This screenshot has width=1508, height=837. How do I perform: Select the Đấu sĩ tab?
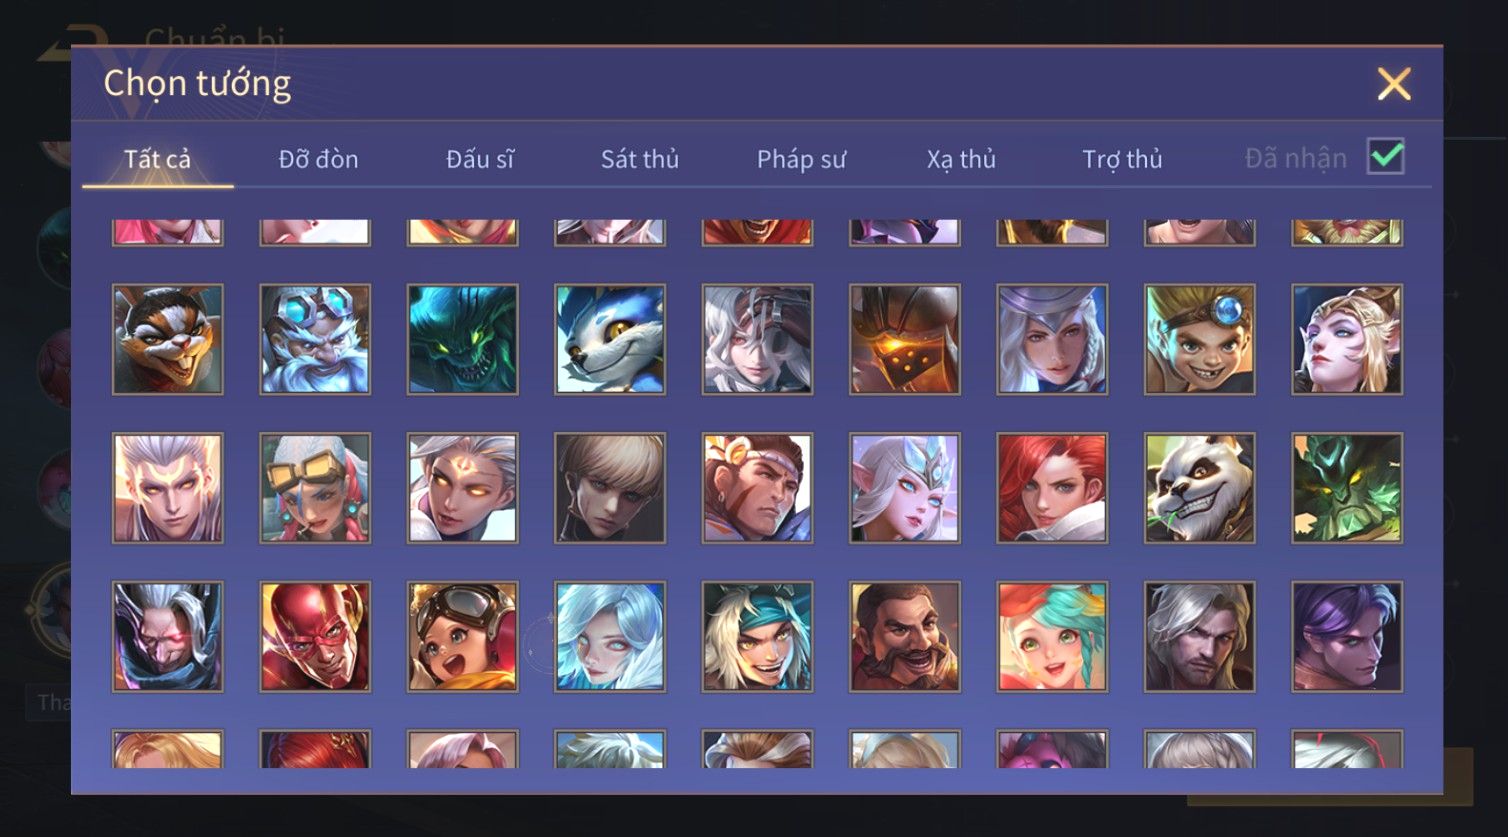[x=480, y=159]
